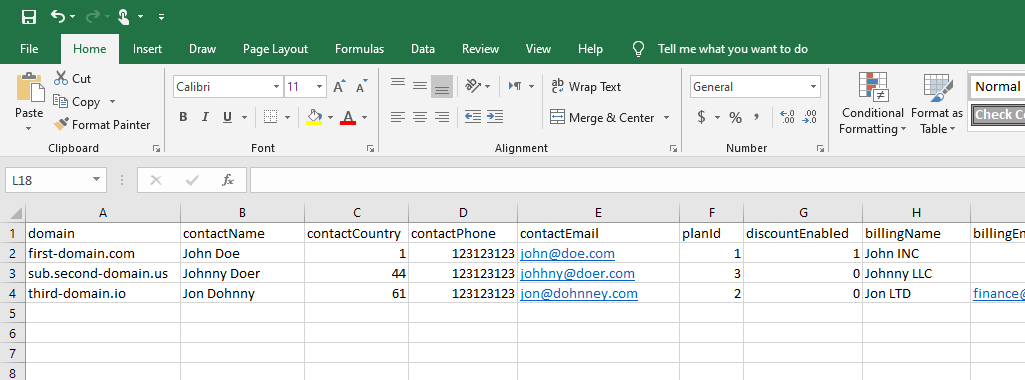Open jon@dohnney.com email link
This screenshot has height=380, width=1025.
[579, 294]
